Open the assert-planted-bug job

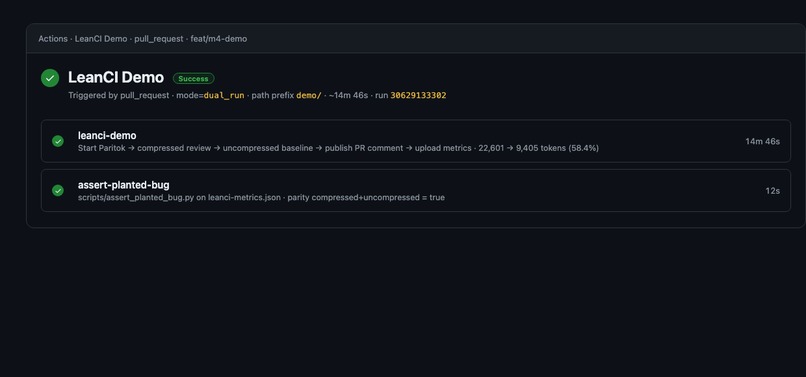pyautogui.click(x=415, y=190)
